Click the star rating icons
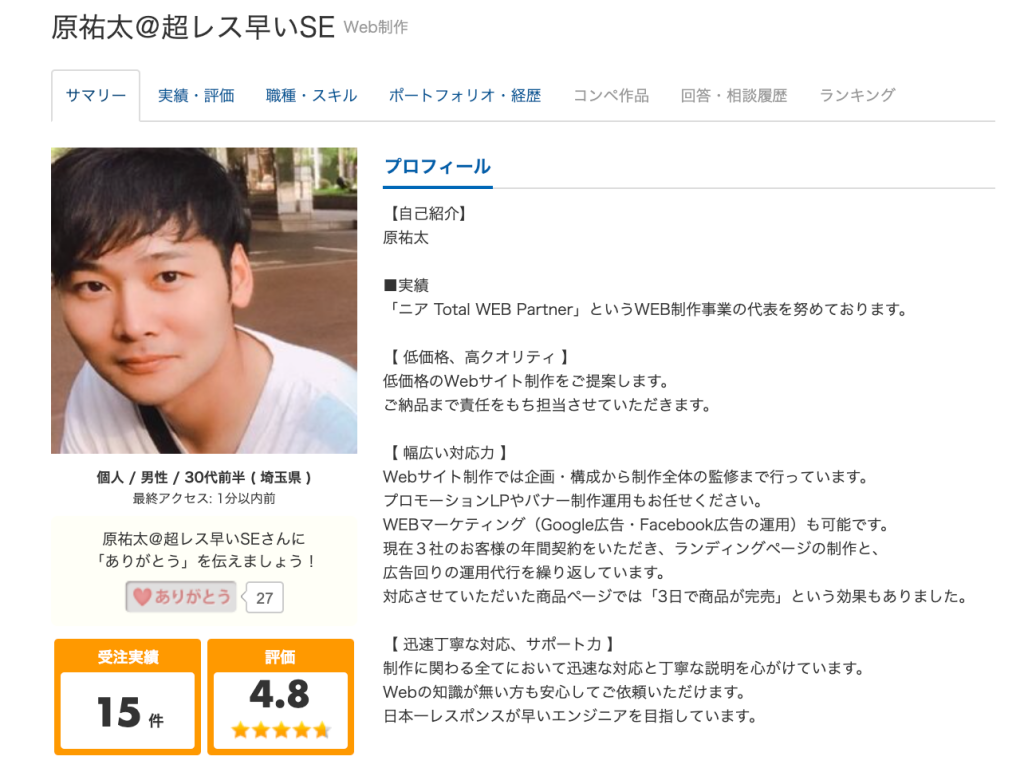1024x768 pixels. (281, 729)
